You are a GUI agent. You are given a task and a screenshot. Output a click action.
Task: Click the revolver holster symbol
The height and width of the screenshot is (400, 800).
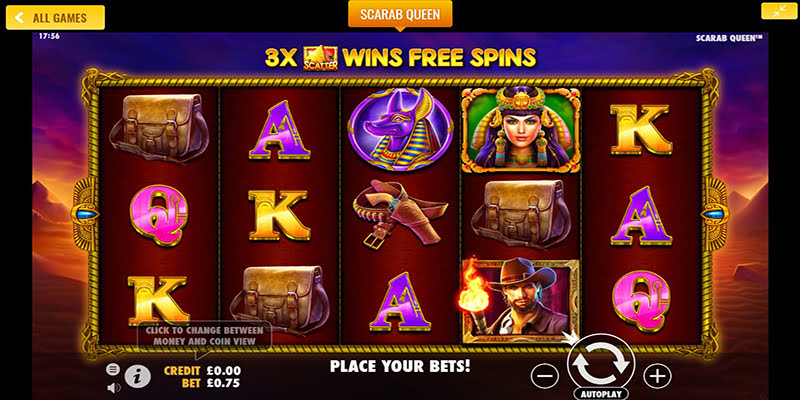tap(400, 214)
